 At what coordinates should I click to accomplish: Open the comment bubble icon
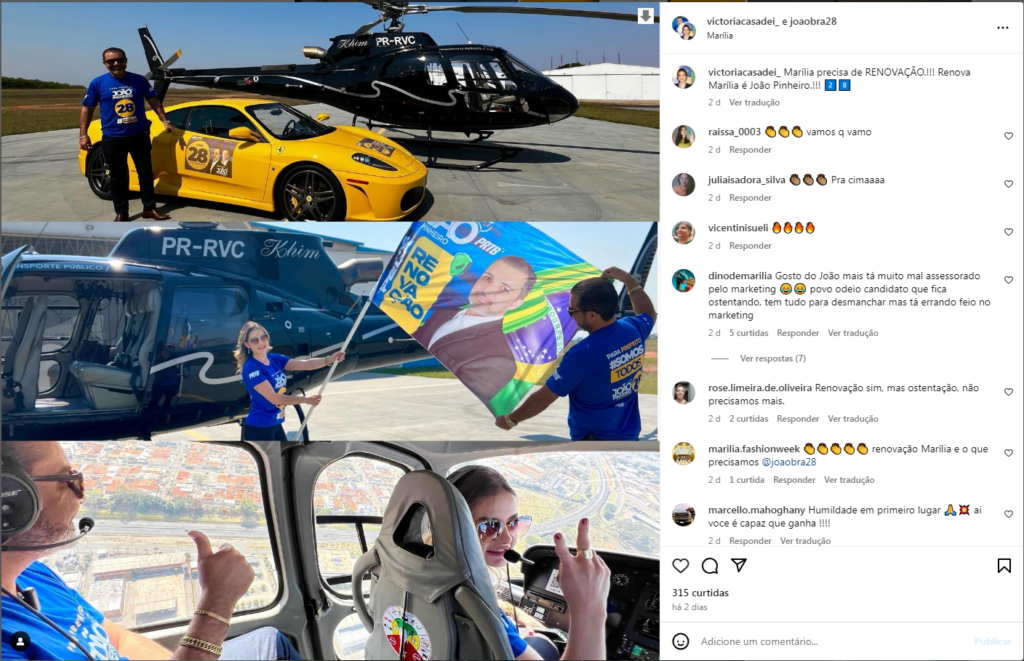click(710, 566)
